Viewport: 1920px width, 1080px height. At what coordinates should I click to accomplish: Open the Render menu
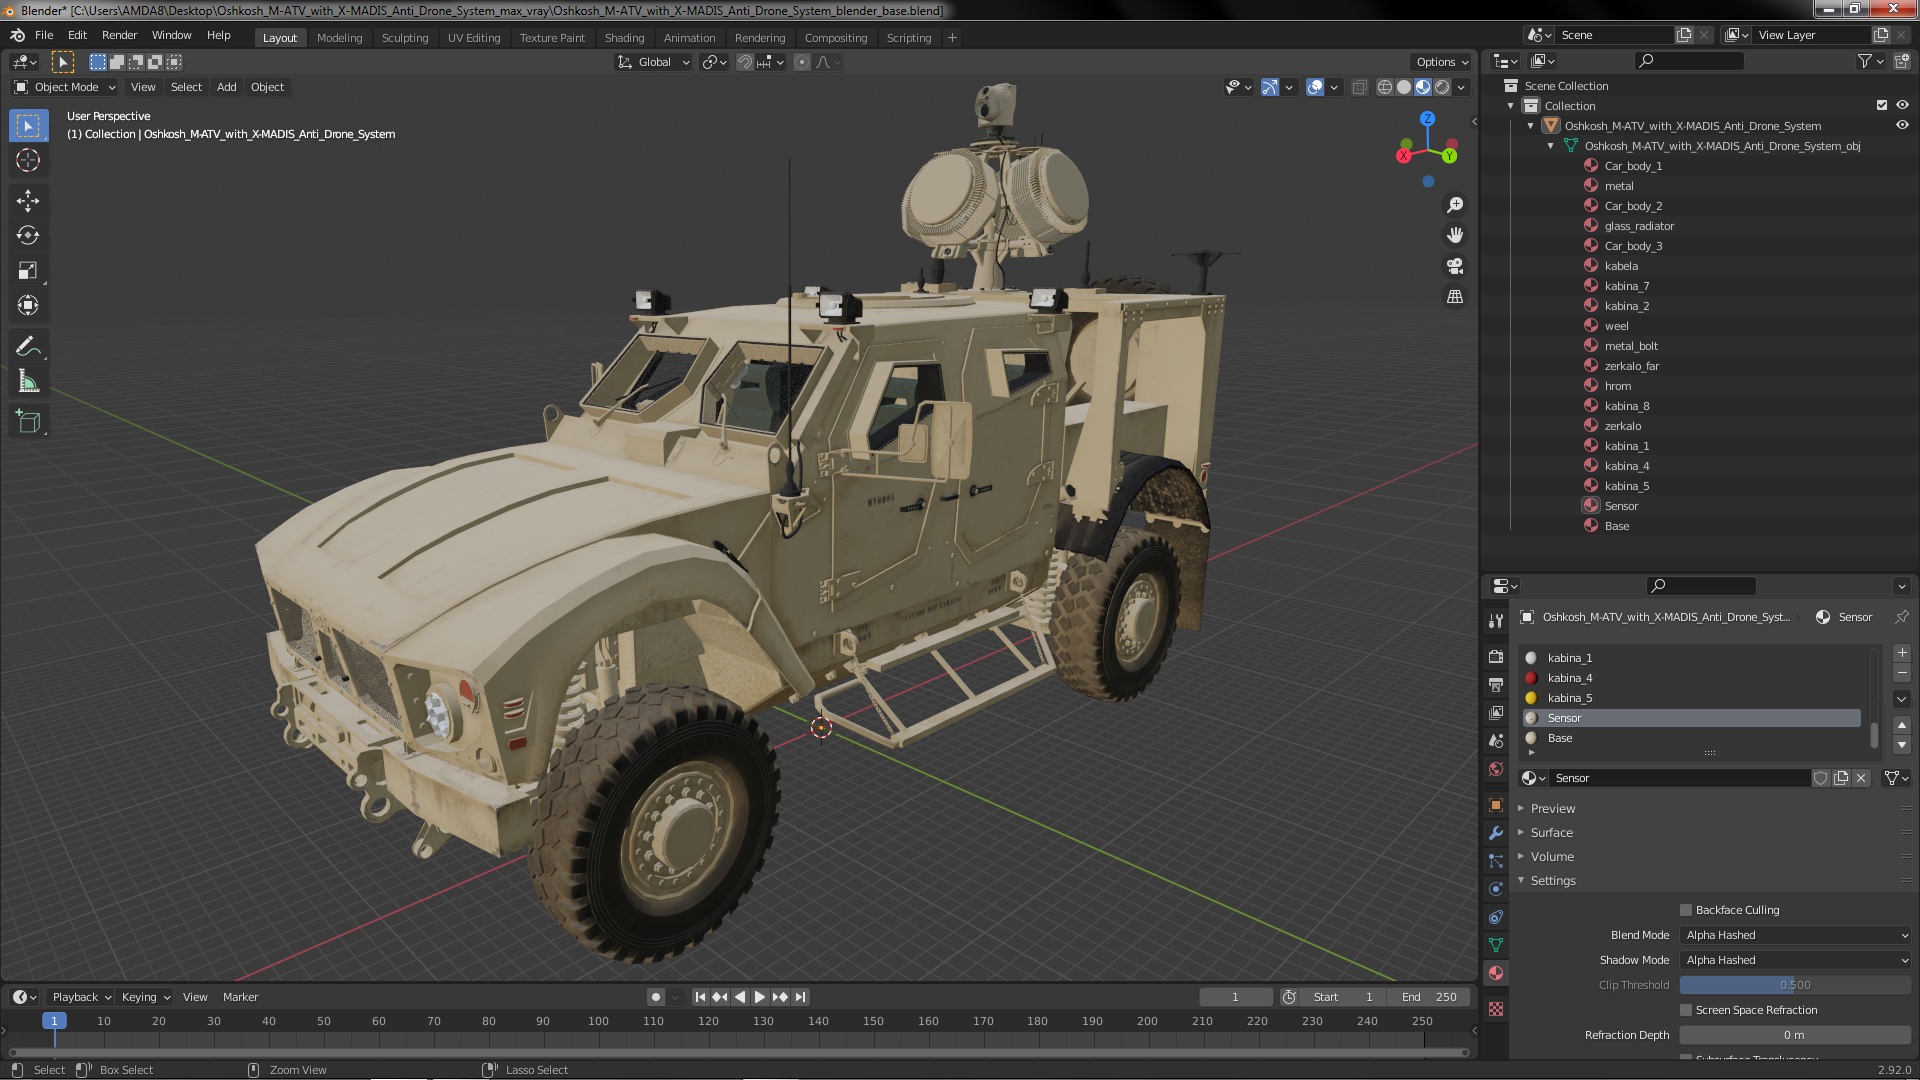tap(119, 35)
